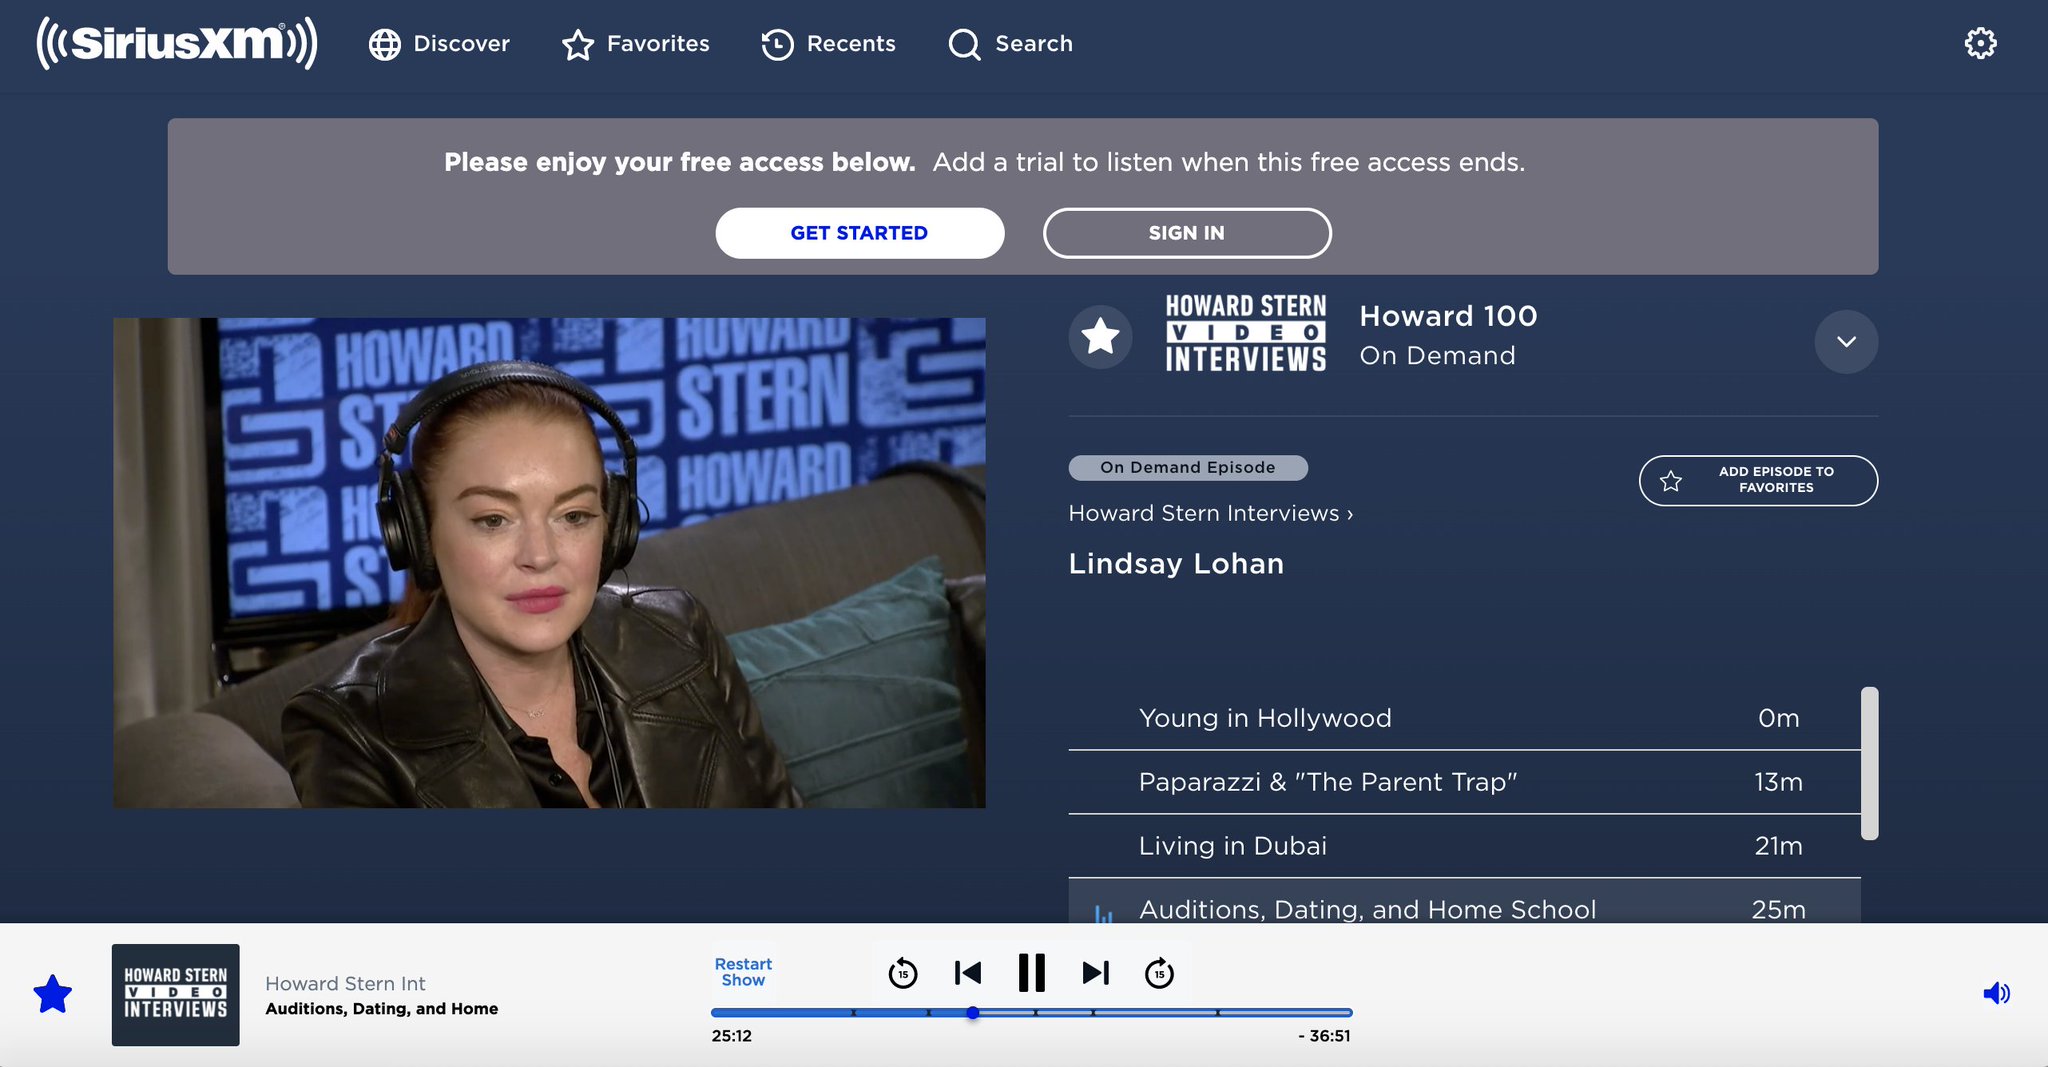Viewport: 2048px width, 1067px height.
Task: Open the SiriusXM home logo
Action: click(x=177, y=43)
